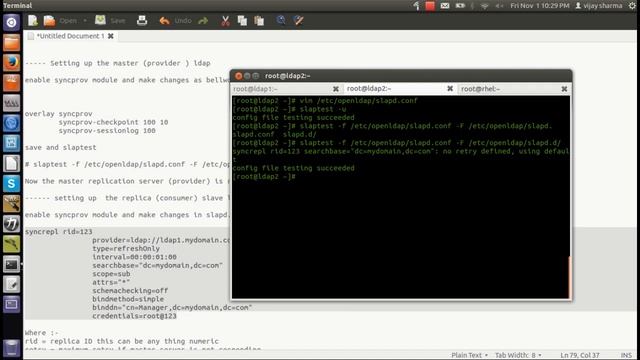640x360 pixels.
Task: Click the Text Editor launcher icon
Action: pyautogui.click(x=11, y=284)
